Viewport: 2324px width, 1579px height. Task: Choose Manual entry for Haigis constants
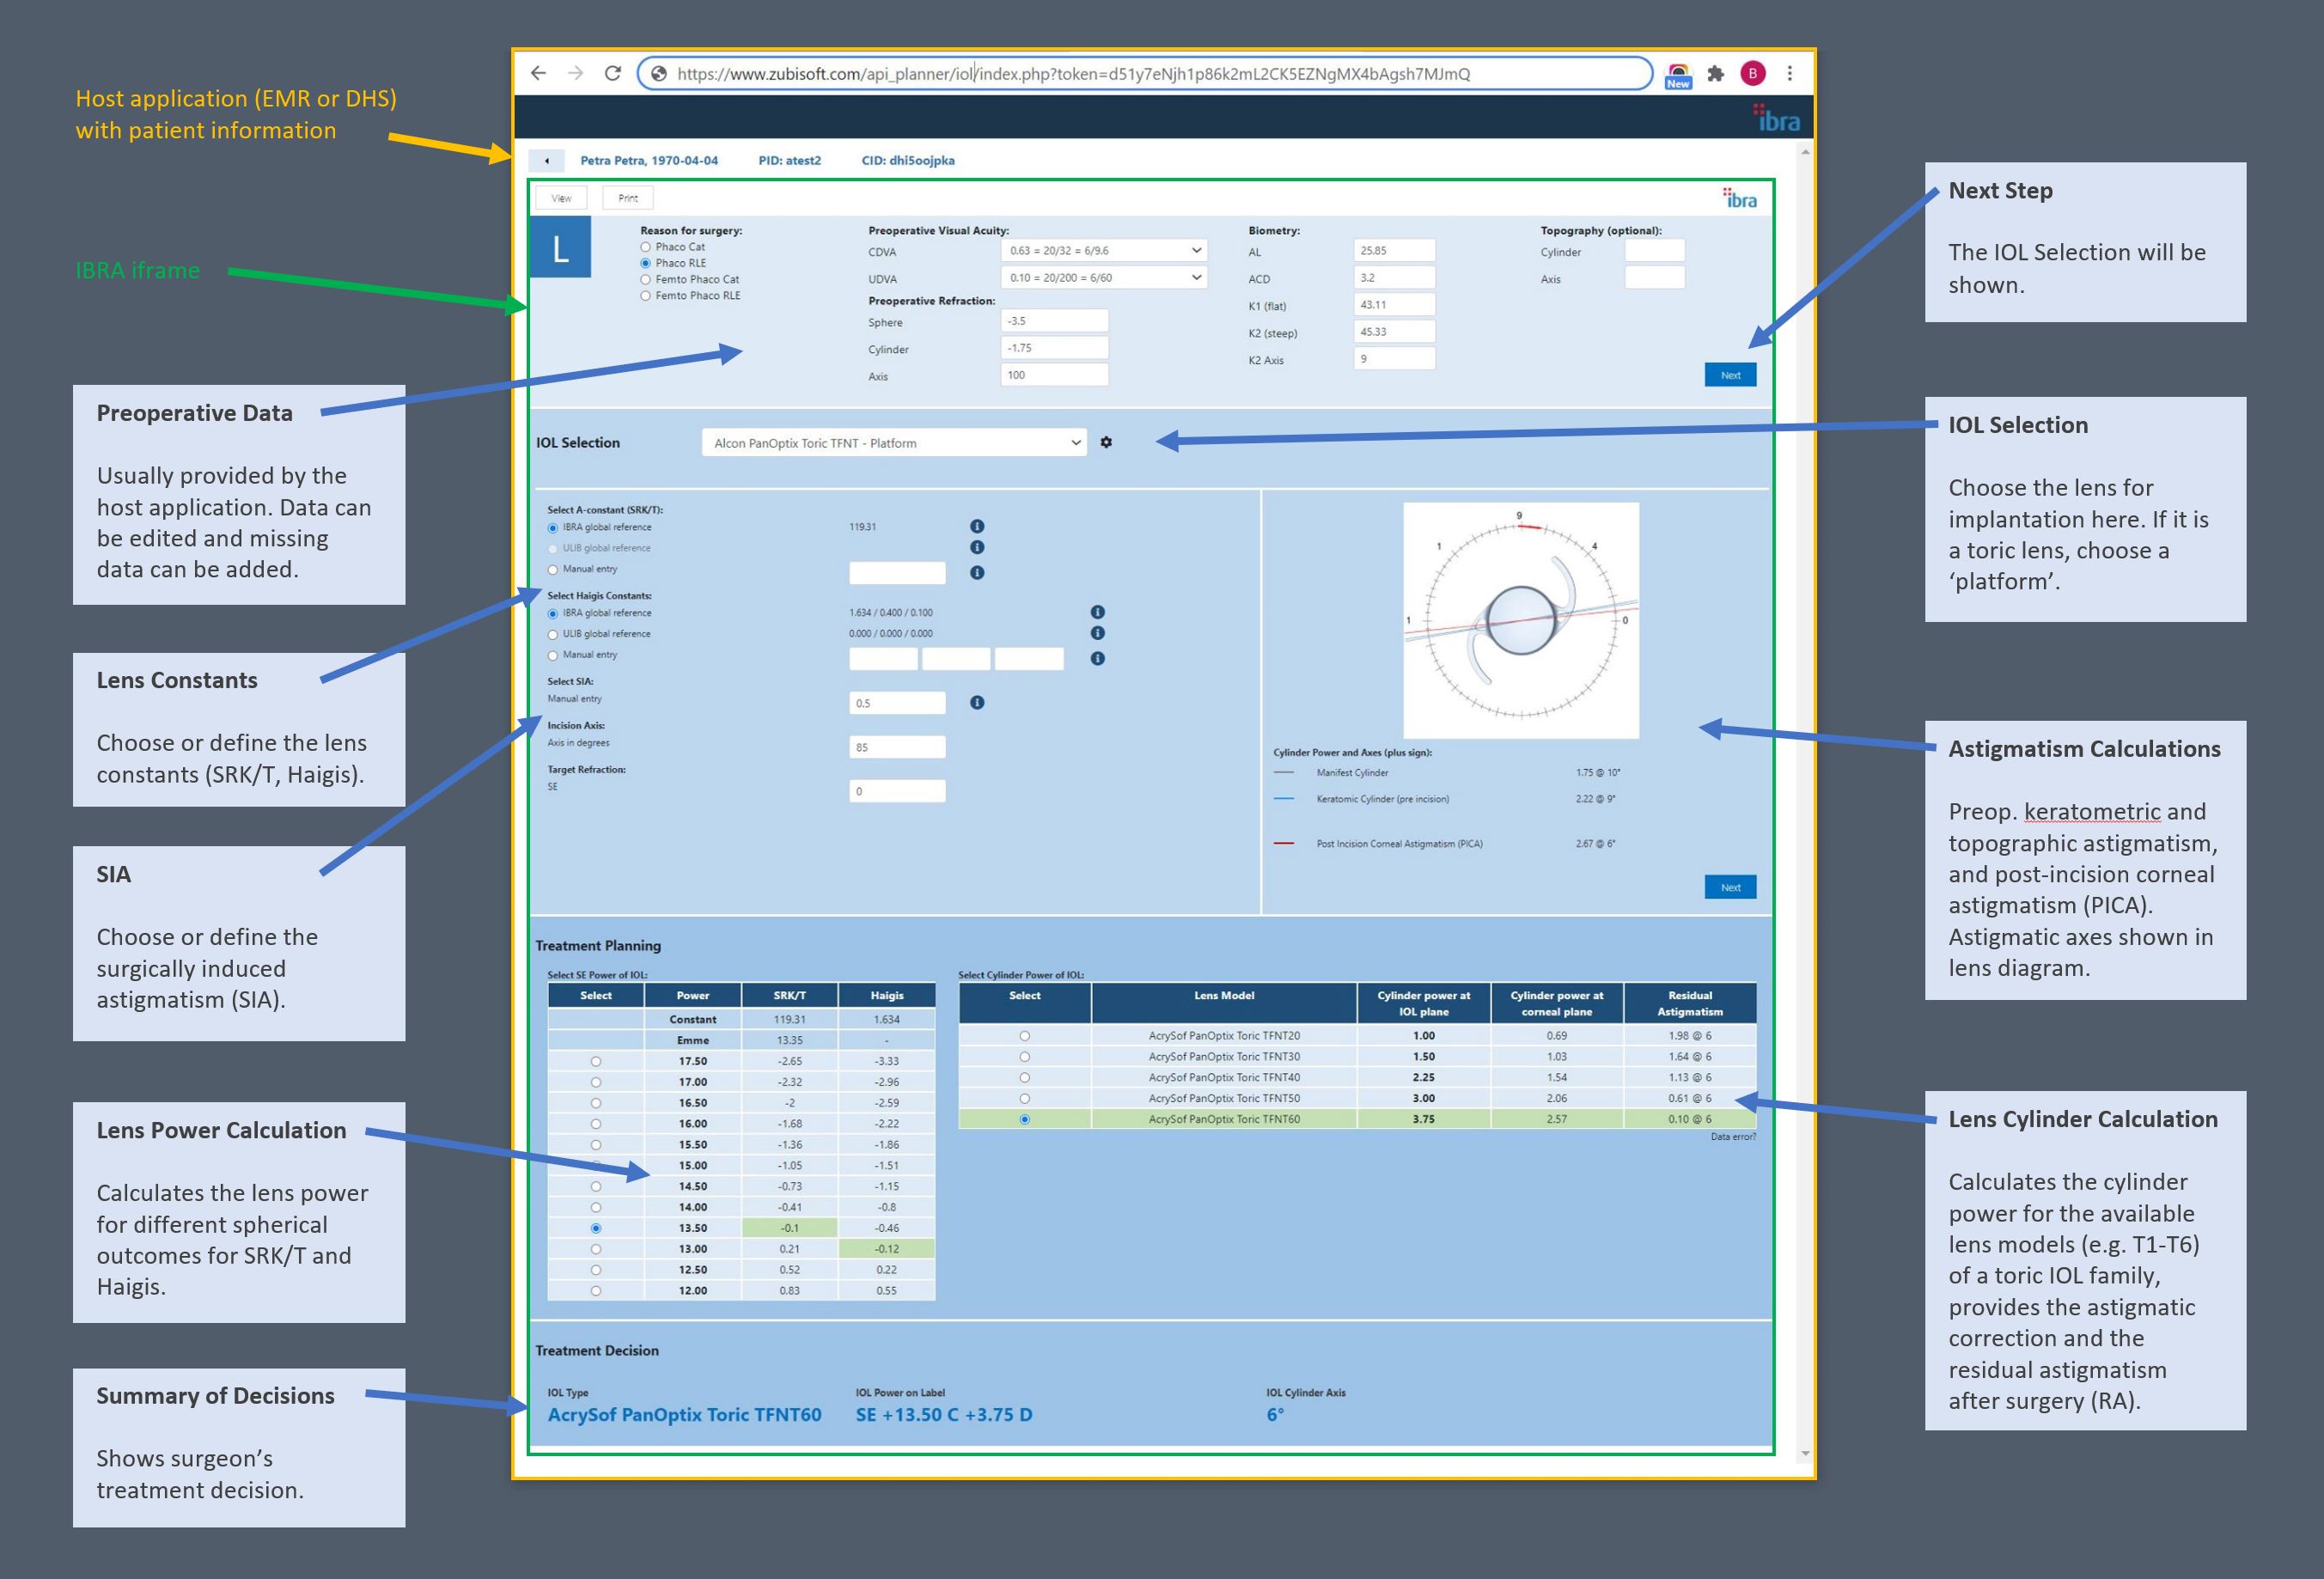[x=552, y=655]
